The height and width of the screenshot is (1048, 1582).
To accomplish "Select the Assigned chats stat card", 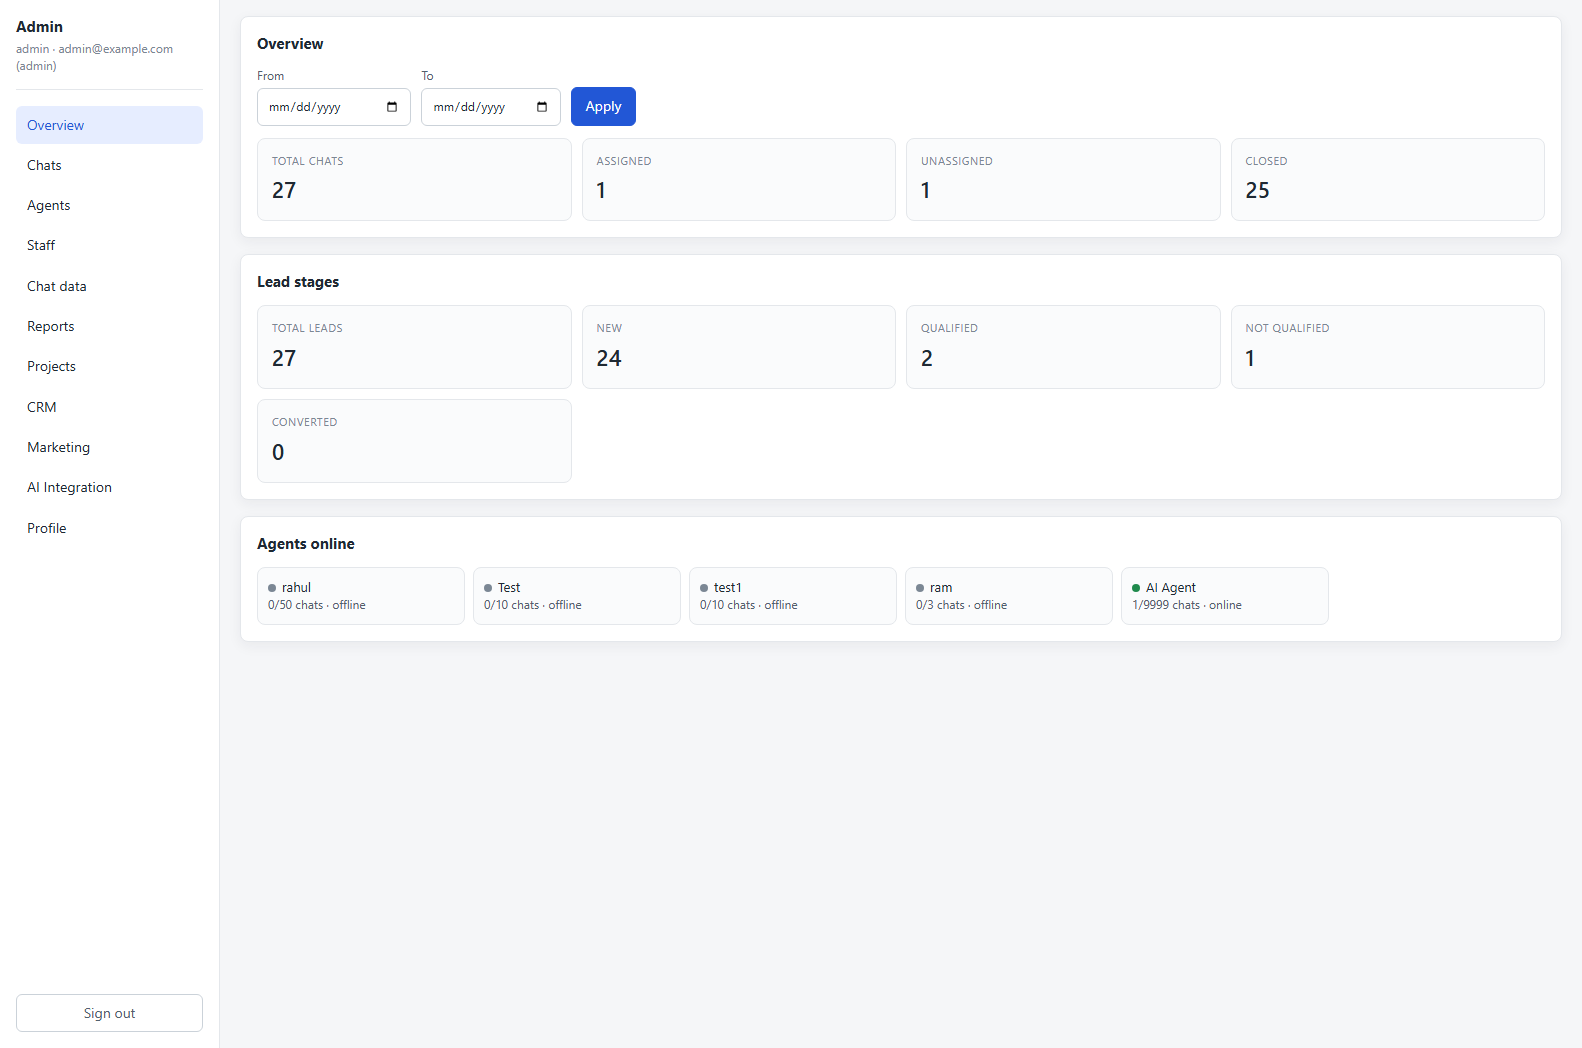I will 739,179.
